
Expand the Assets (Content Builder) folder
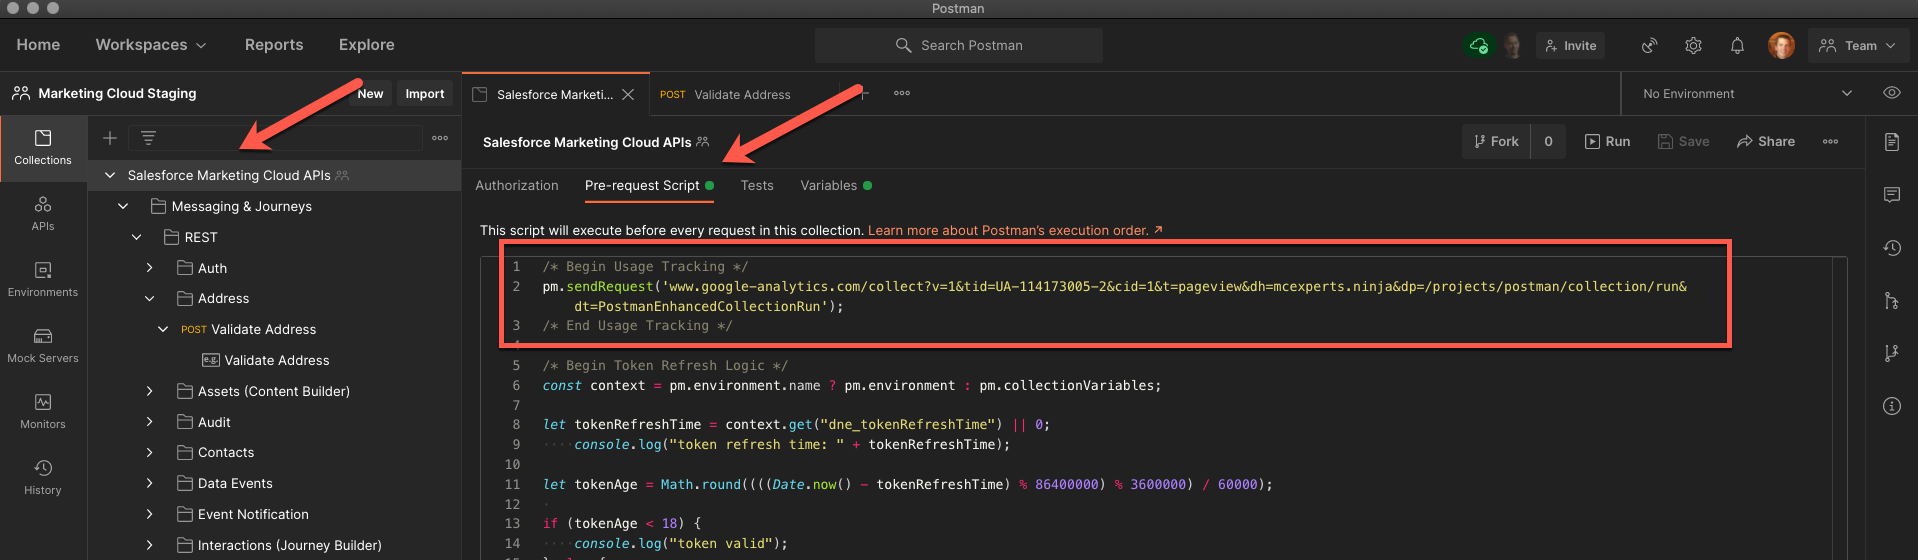click(150, 391)
